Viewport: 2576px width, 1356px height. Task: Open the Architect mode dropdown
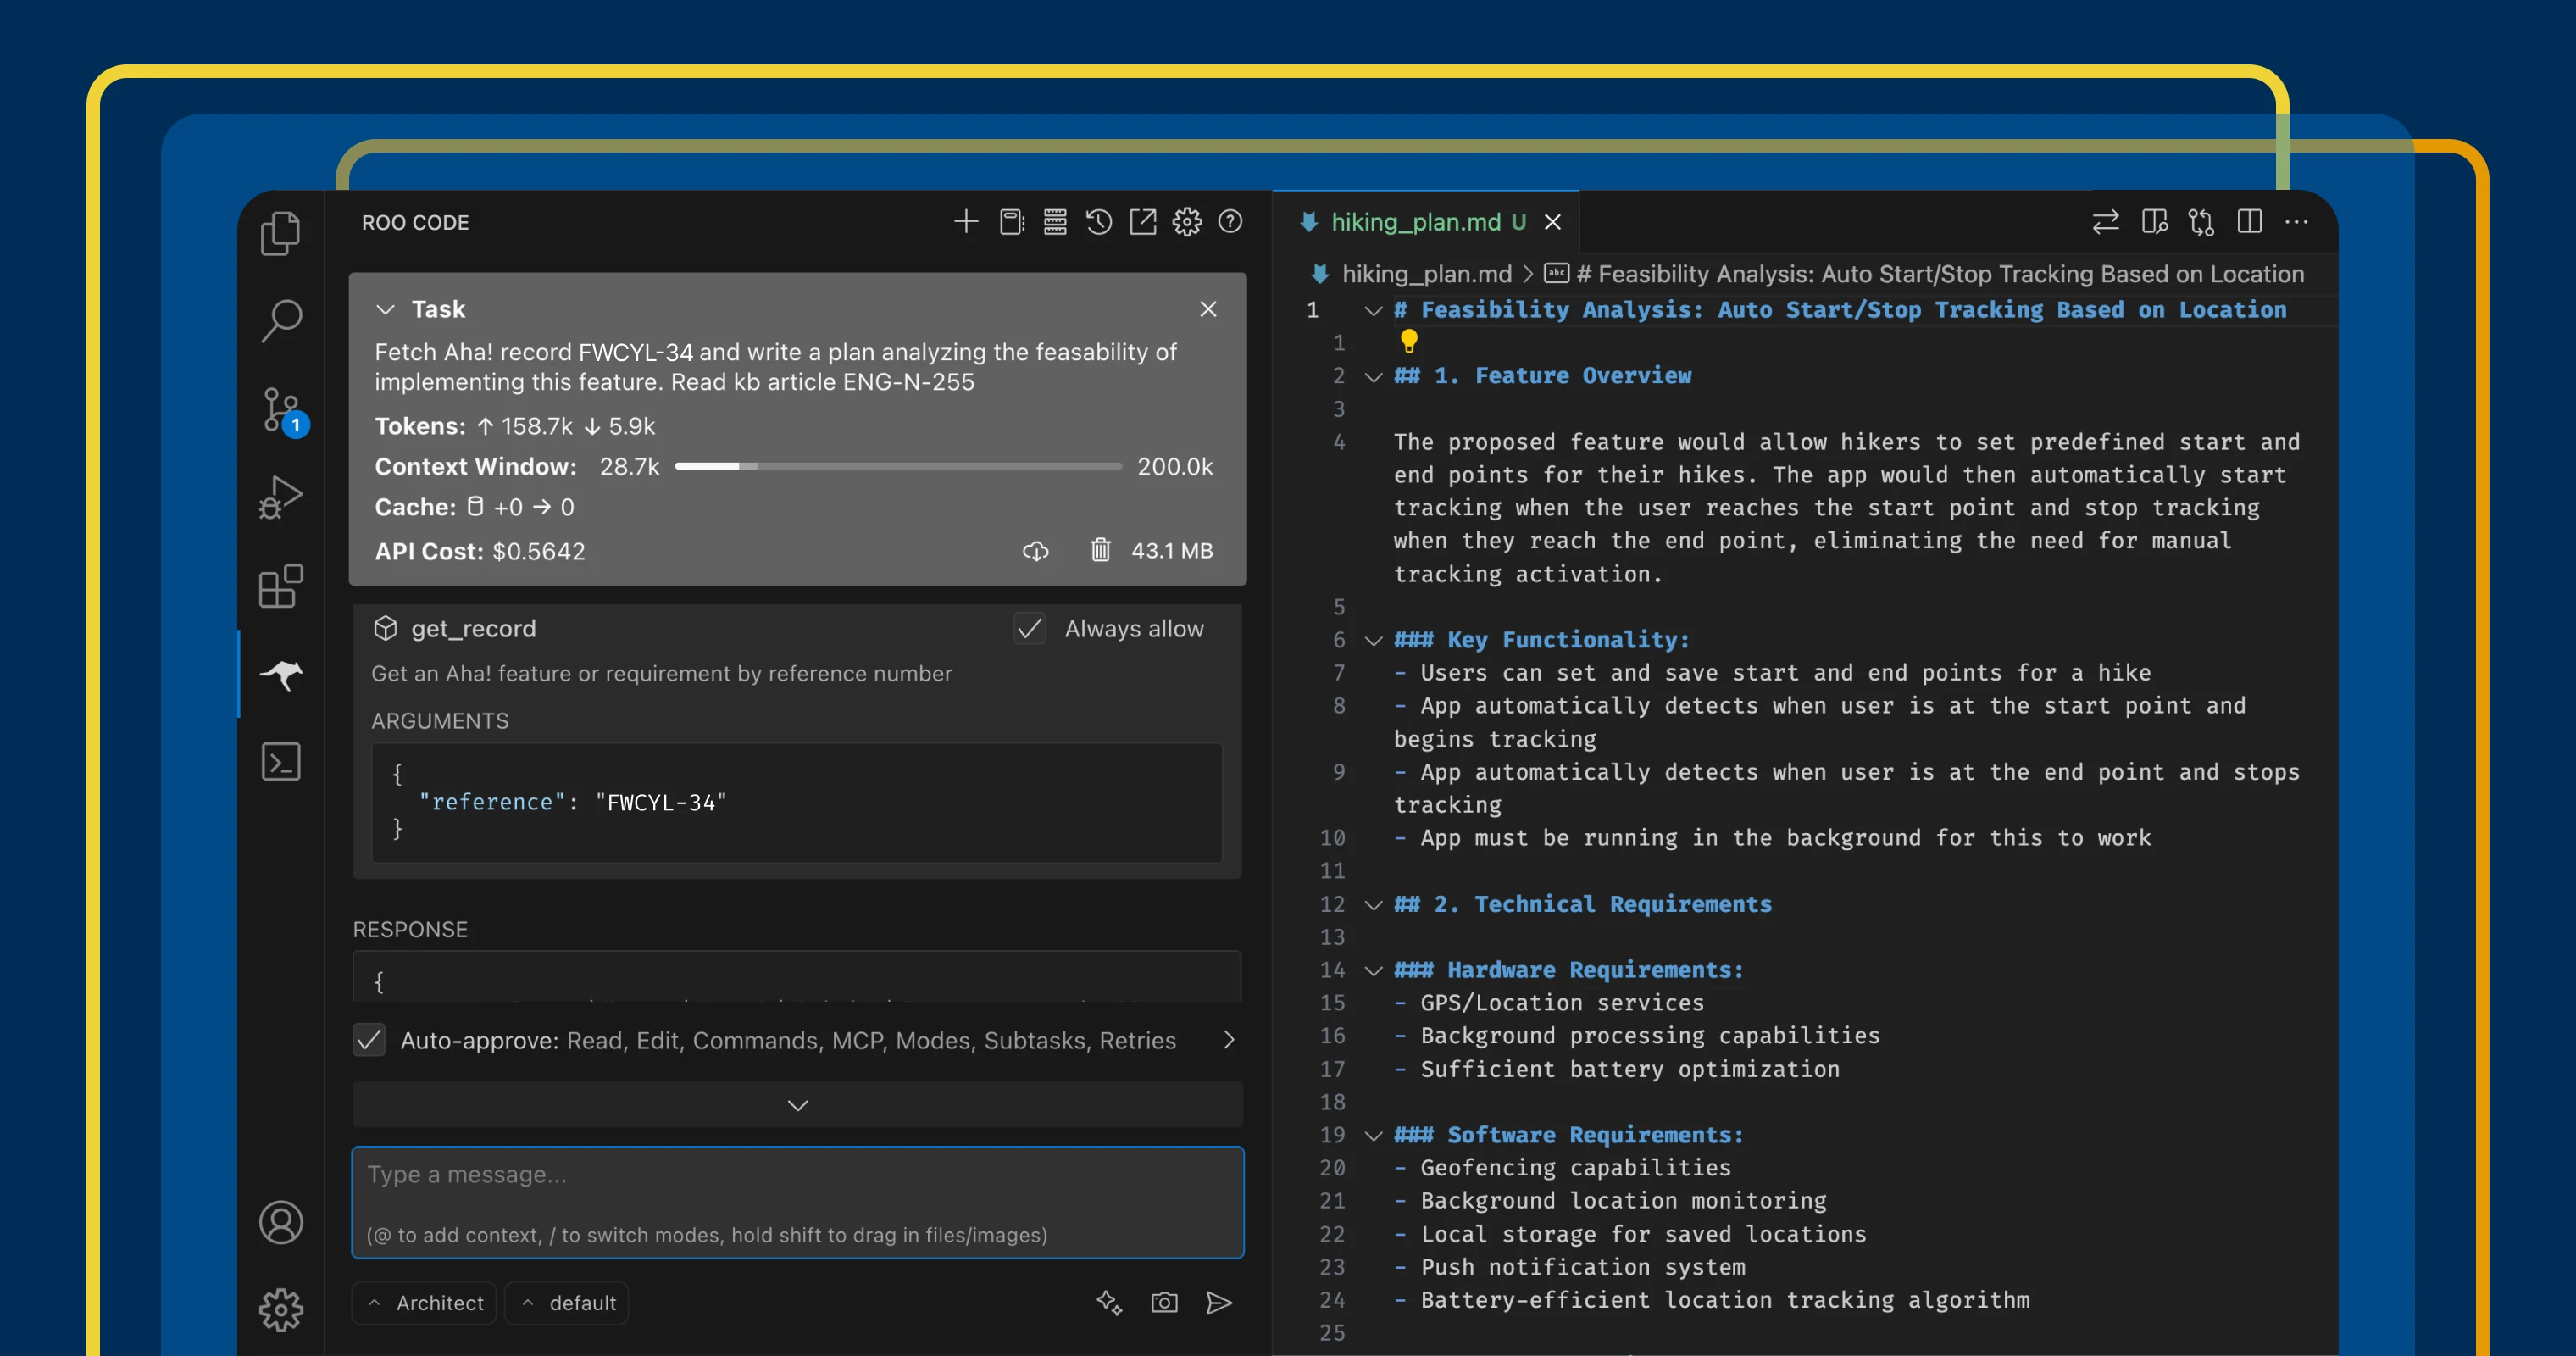pos(425,1302)
